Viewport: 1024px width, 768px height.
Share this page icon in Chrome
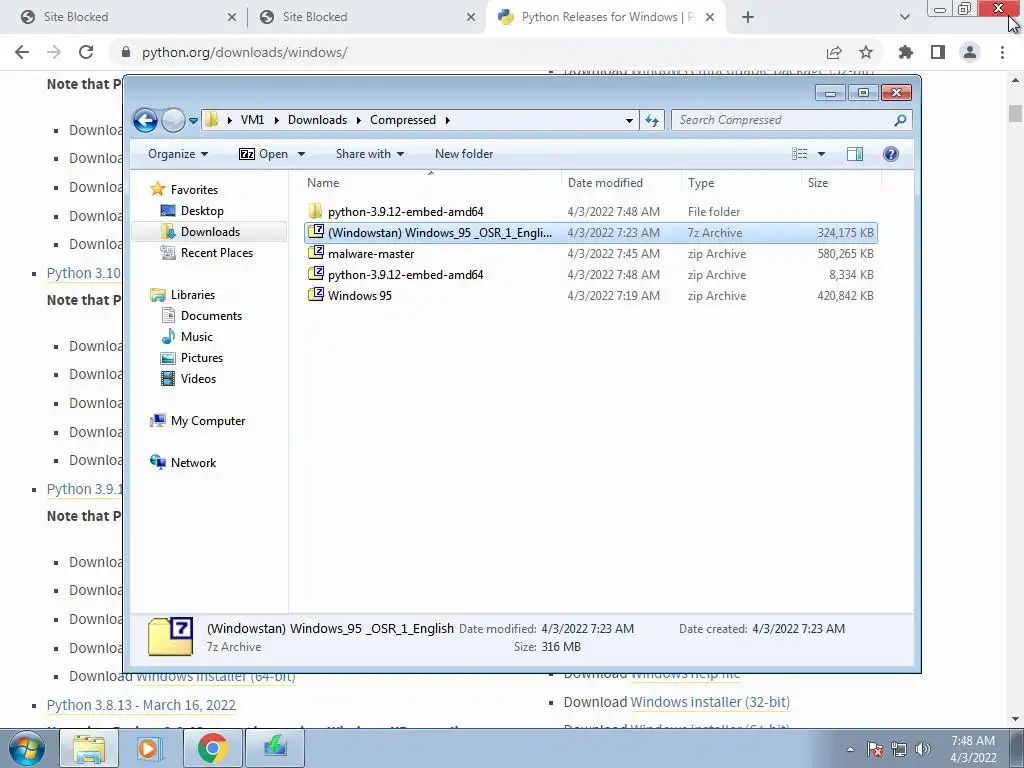(833, 52)
